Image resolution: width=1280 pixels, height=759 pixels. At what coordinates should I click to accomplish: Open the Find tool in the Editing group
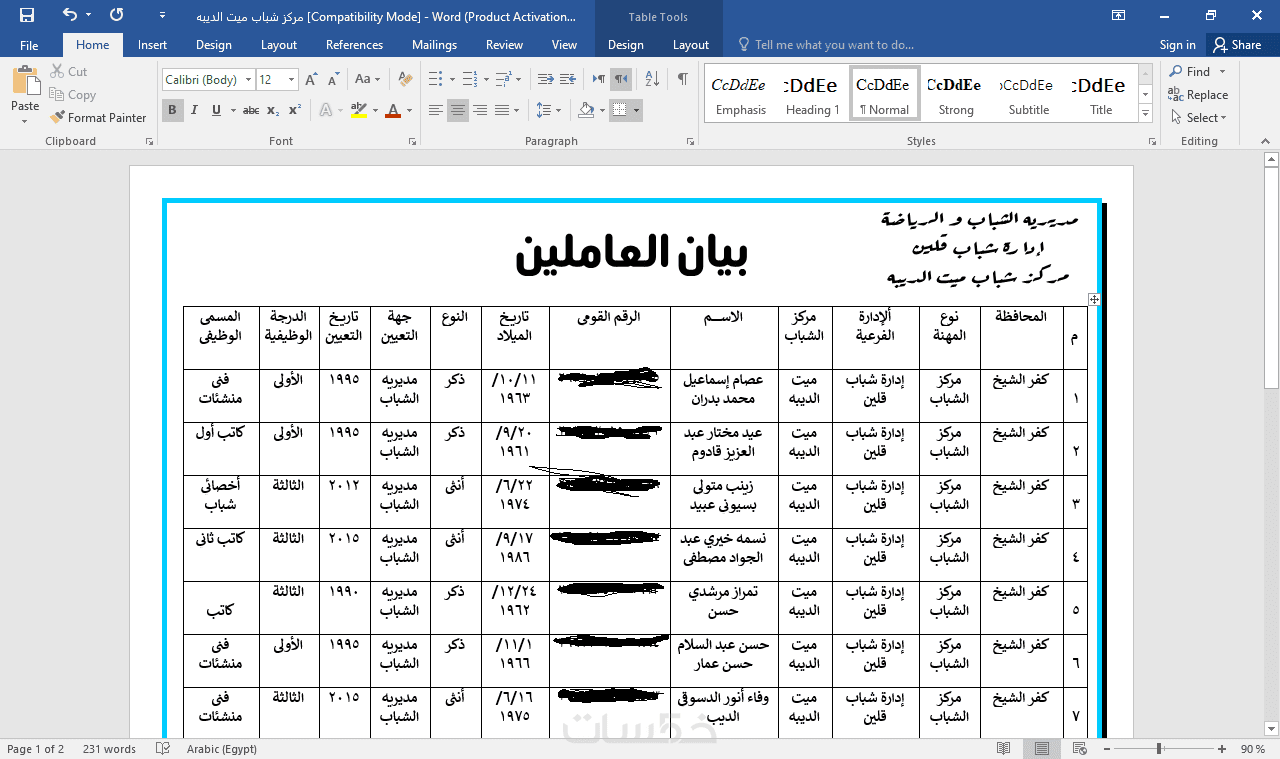coord(1189,72)
